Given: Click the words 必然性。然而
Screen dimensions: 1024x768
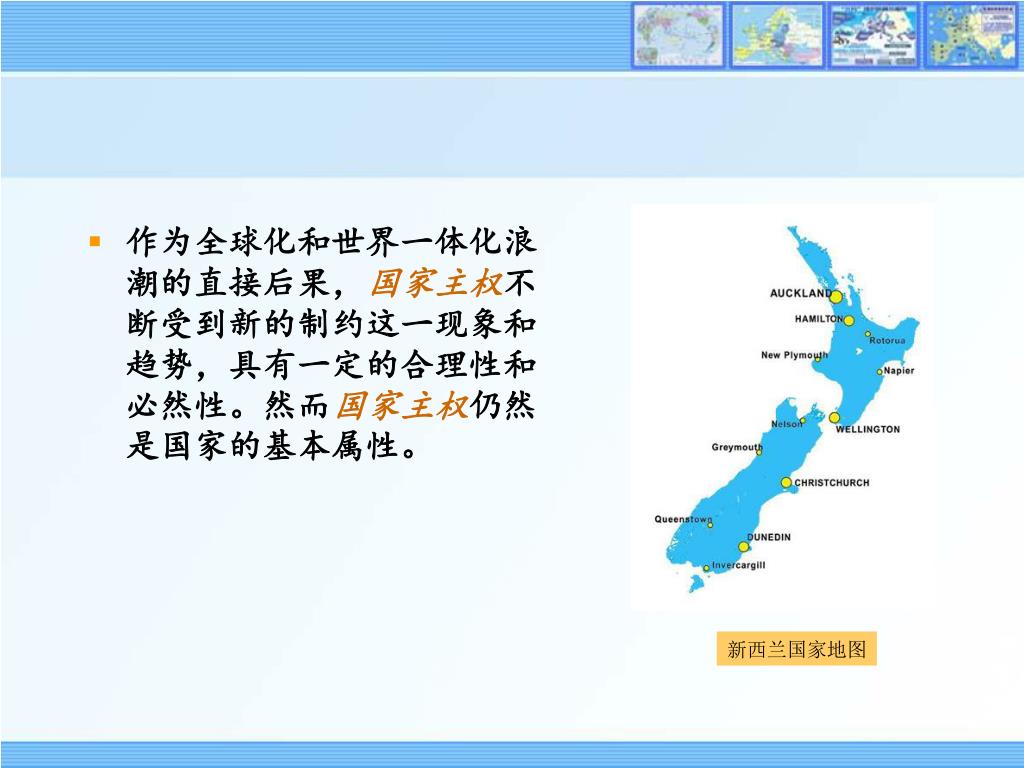Looking at the screenshot, I should (228, 406).
